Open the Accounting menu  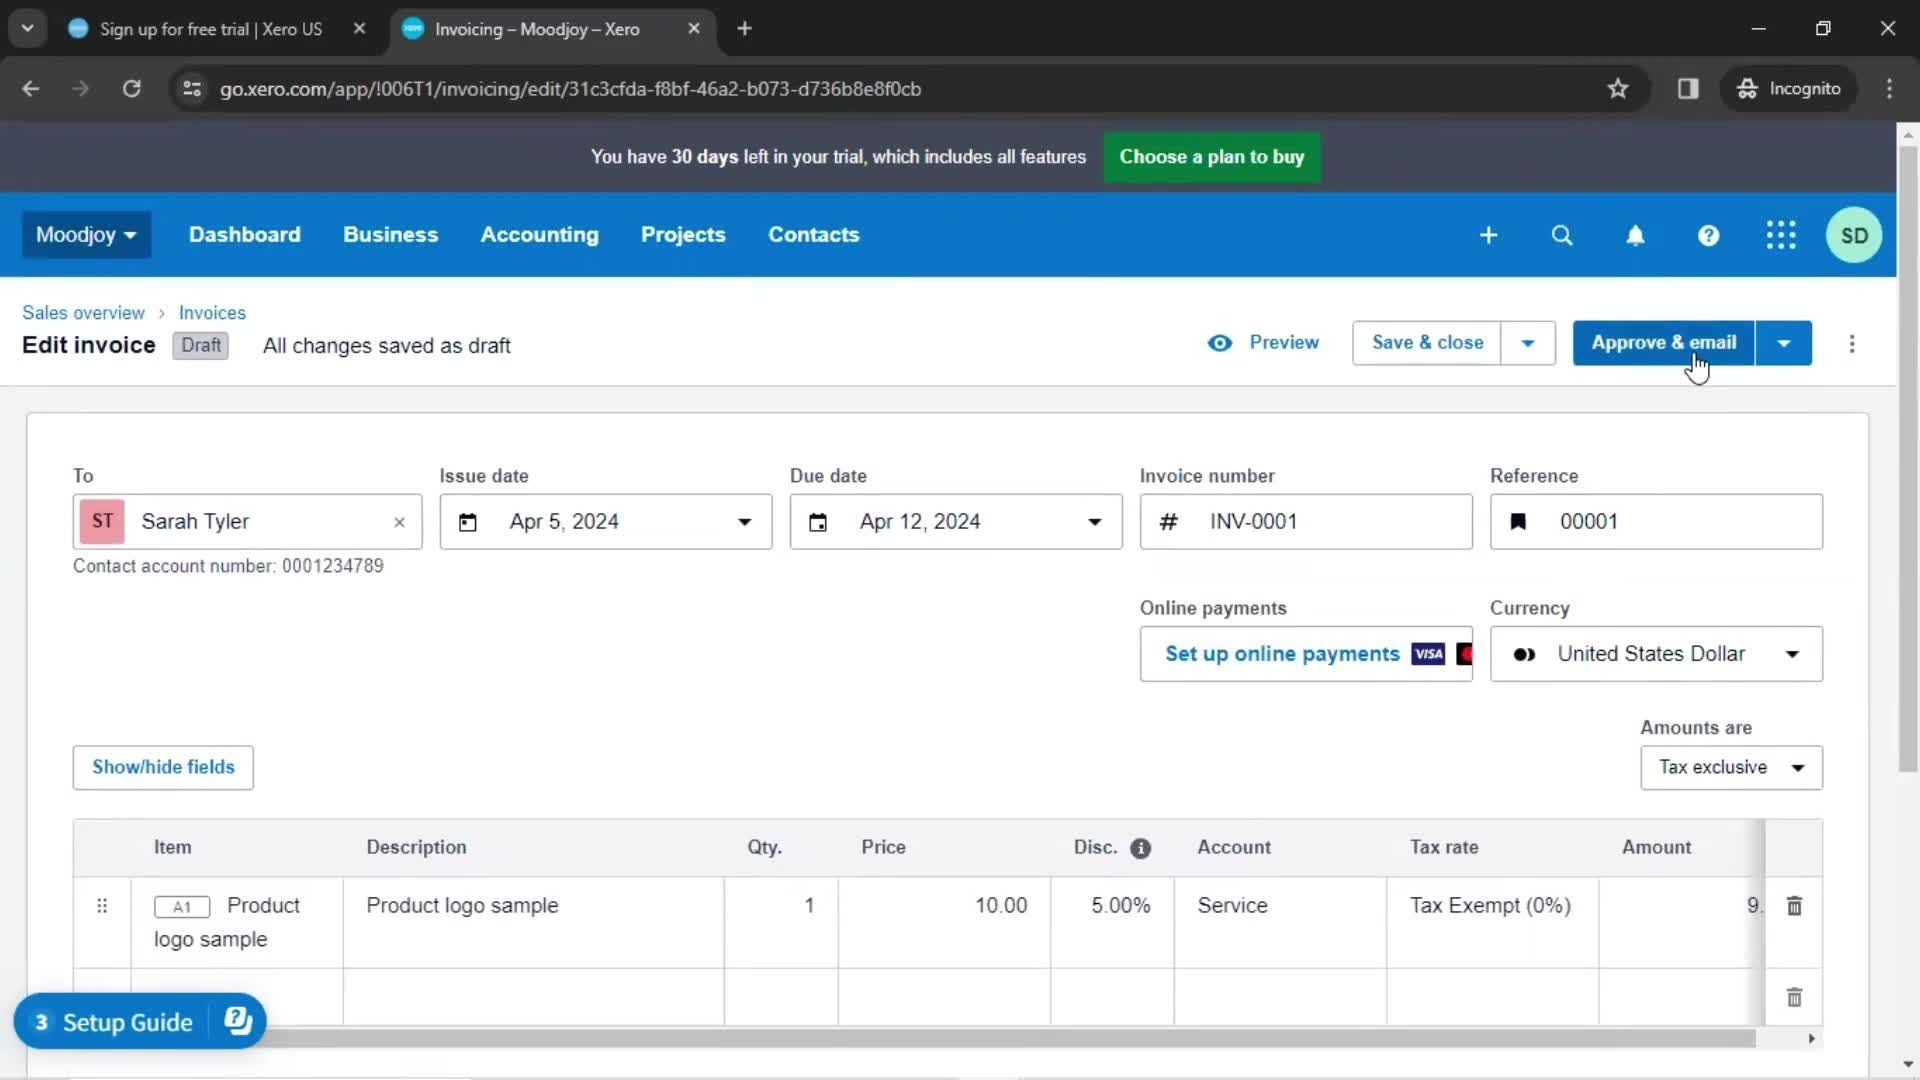(539, 235)
